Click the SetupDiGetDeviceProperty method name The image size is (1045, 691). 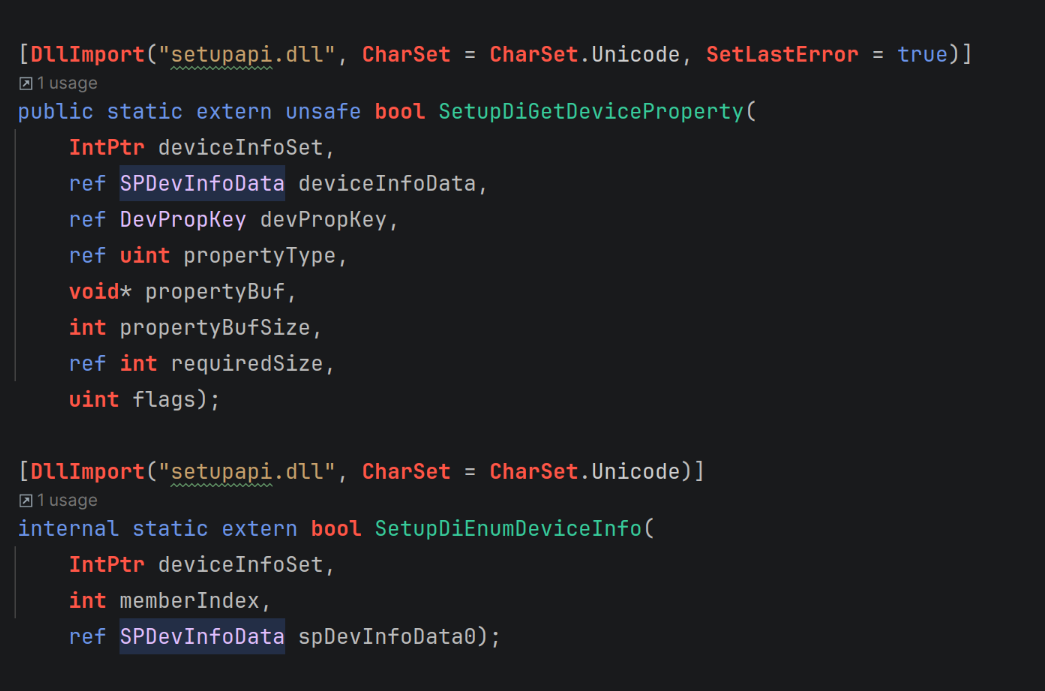[x=591, y=111]
